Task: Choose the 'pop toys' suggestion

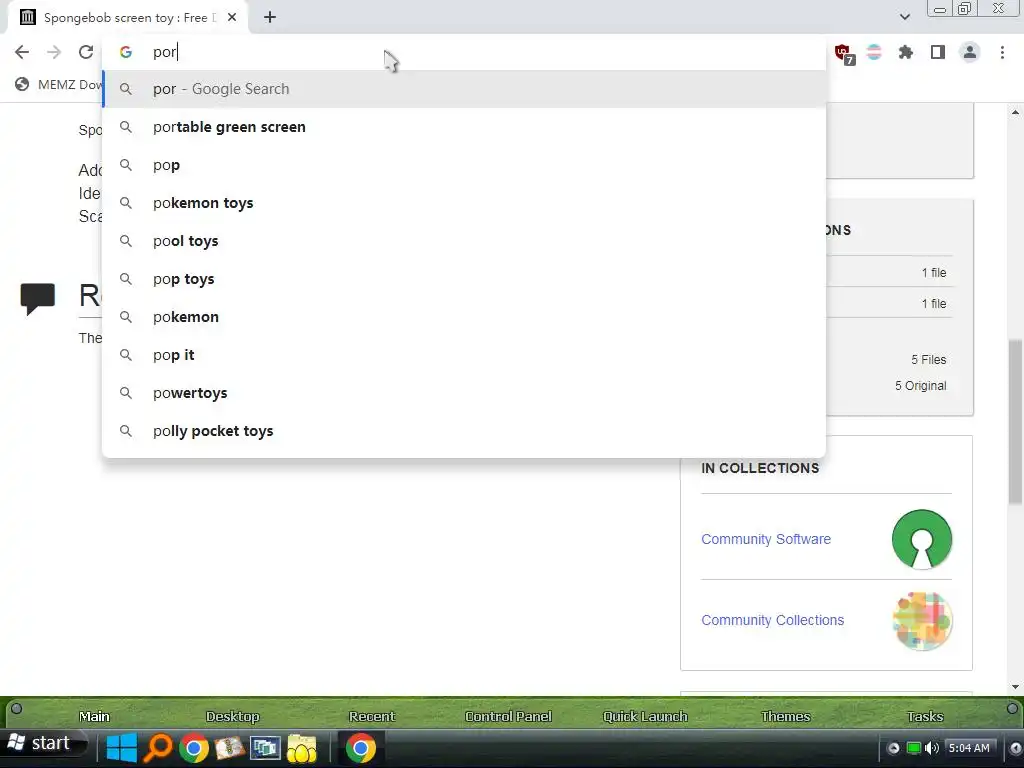Action: point(464,279)
